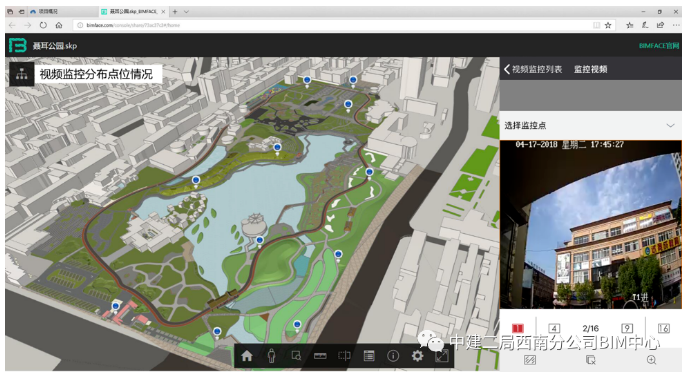
Task: Open a new browser tab with plus
Action: pos(175,12)
